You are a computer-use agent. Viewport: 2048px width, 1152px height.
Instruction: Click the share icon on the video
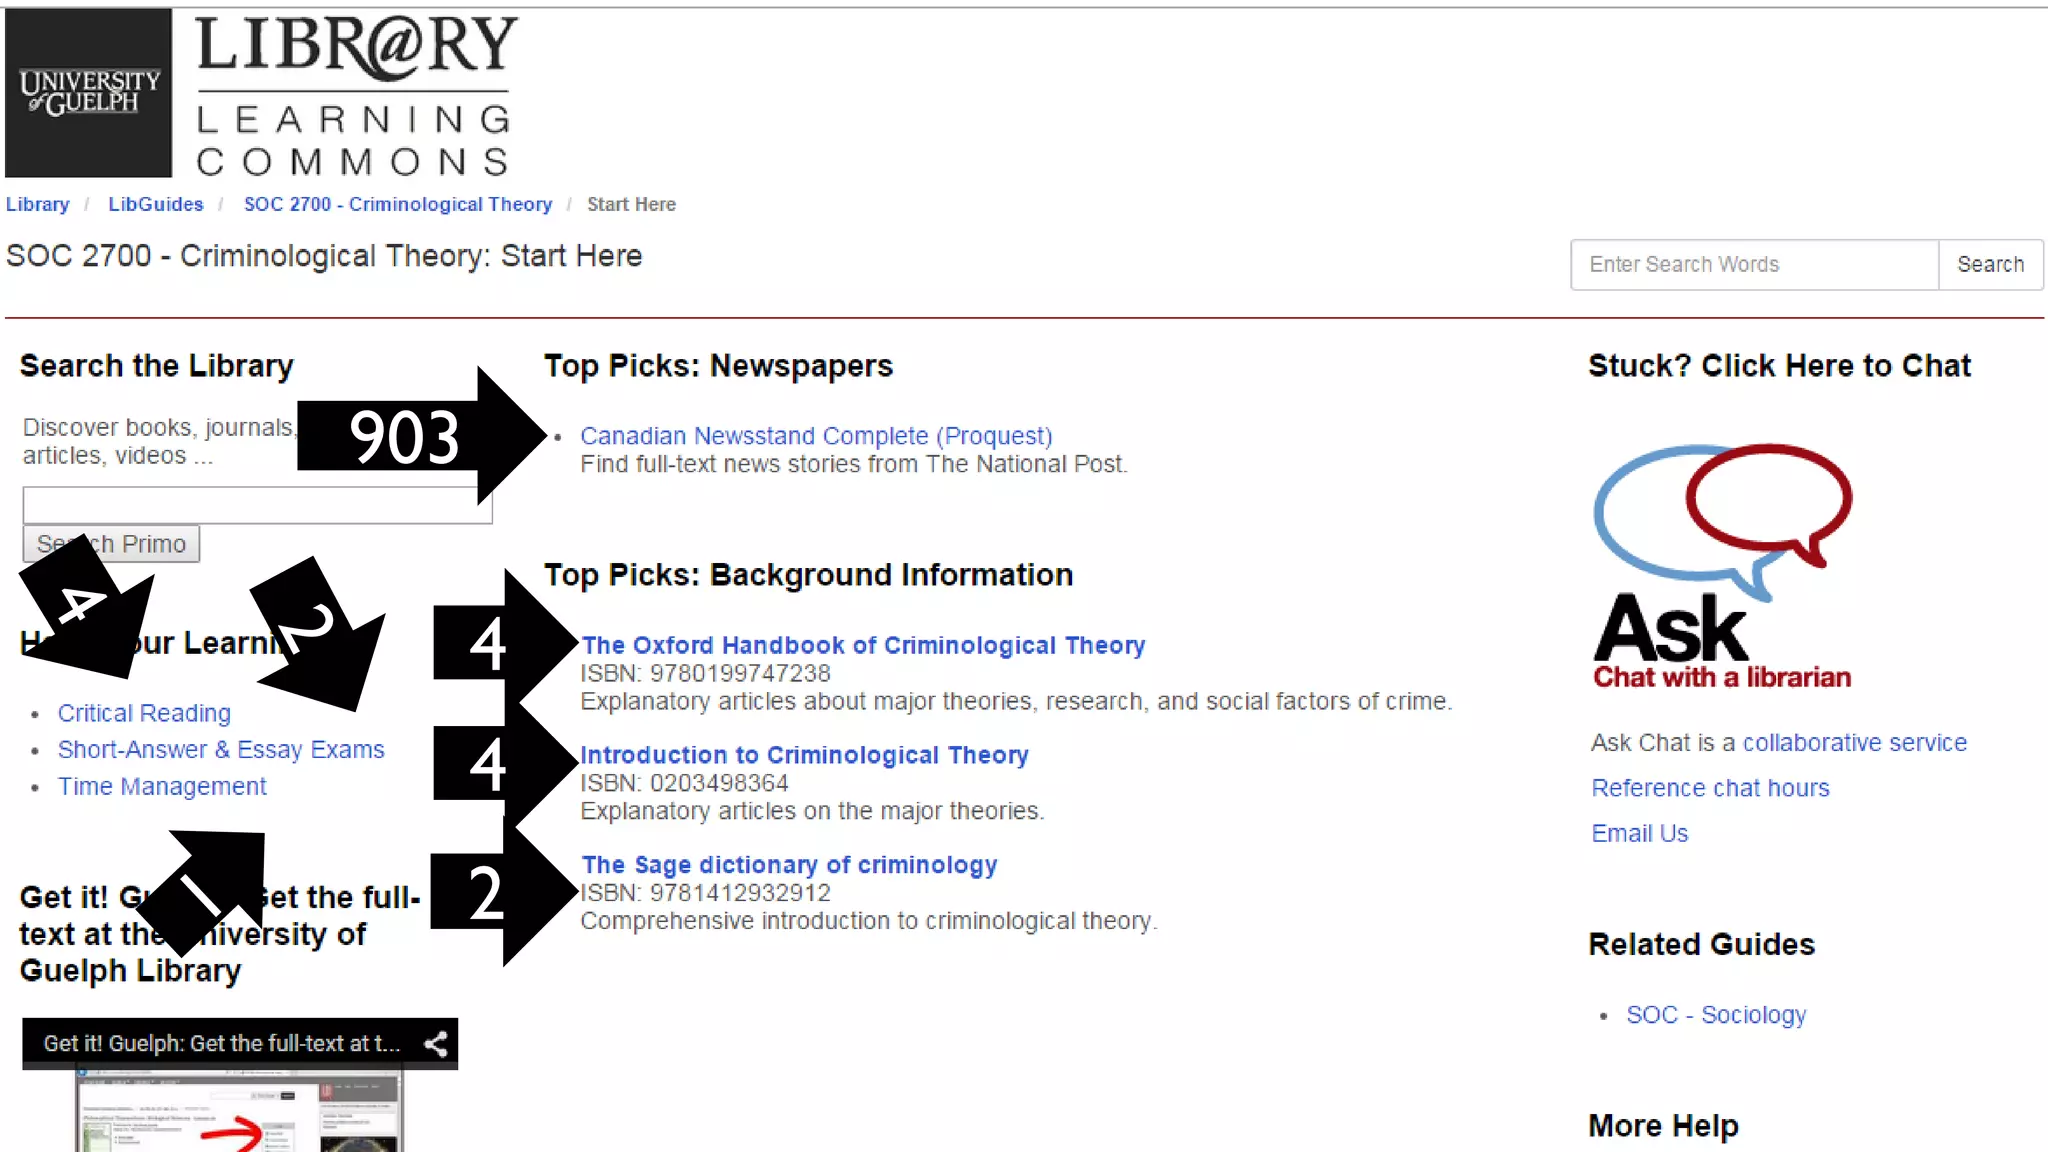coord(435,1044)
